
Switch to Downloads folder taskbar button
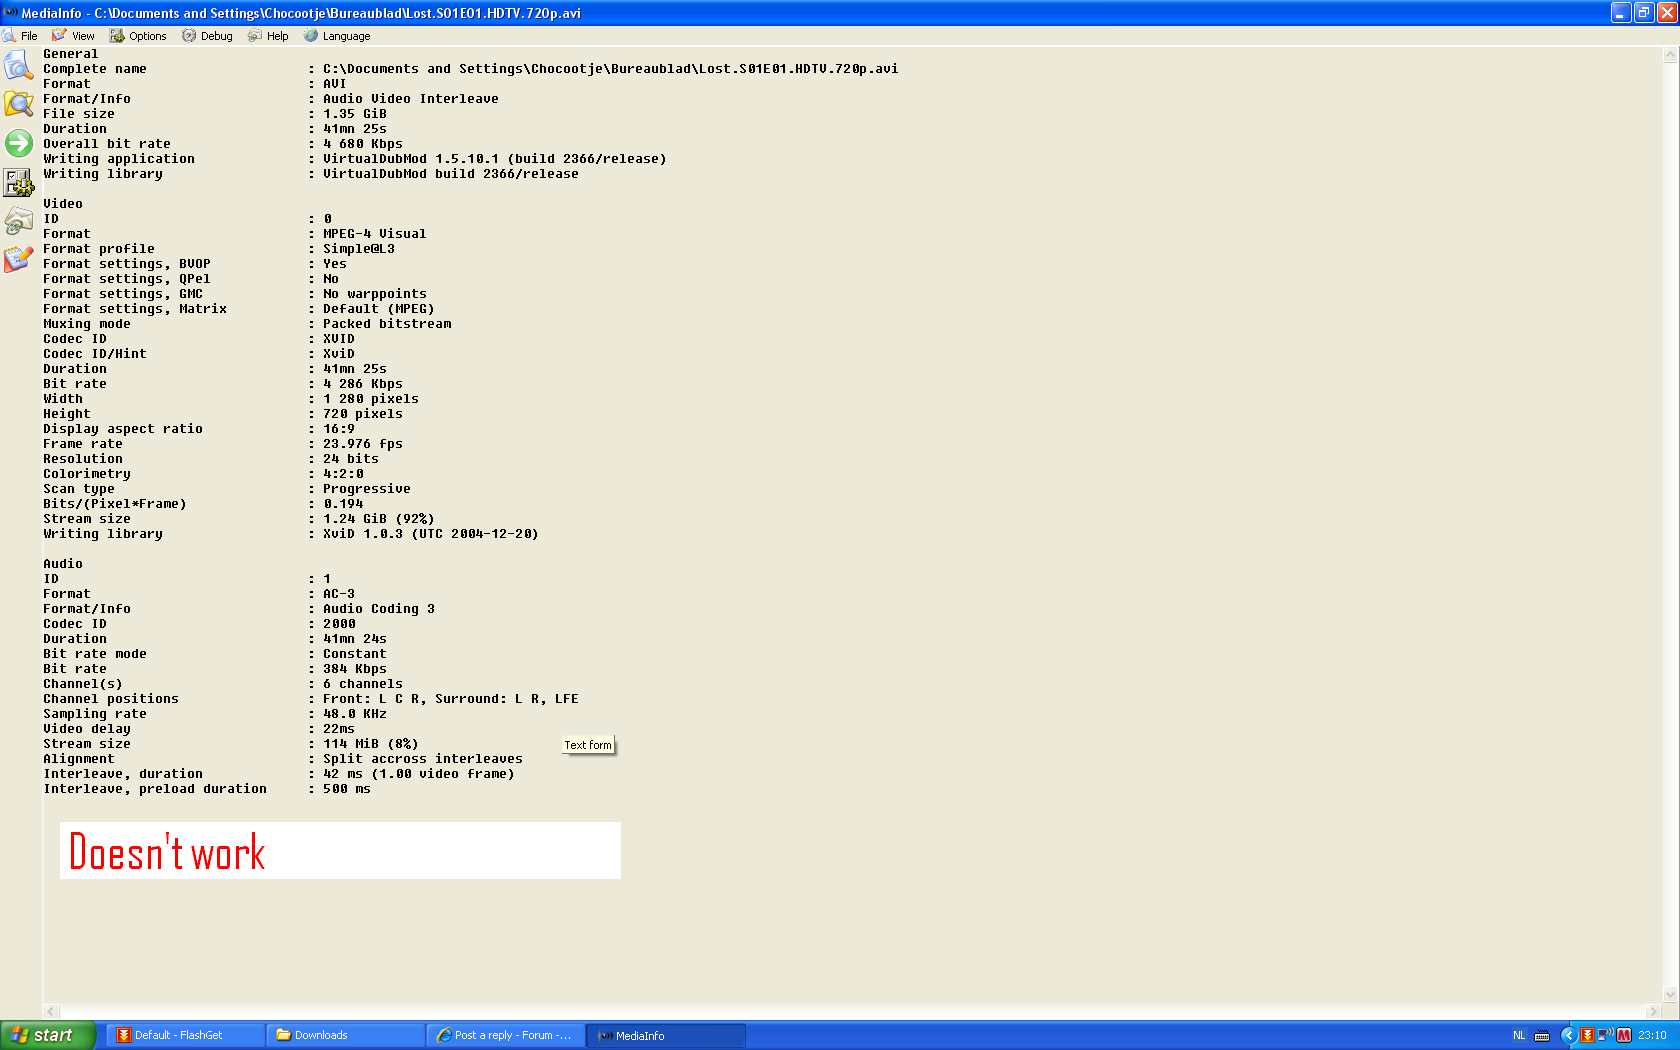[x=345, y=1035]
